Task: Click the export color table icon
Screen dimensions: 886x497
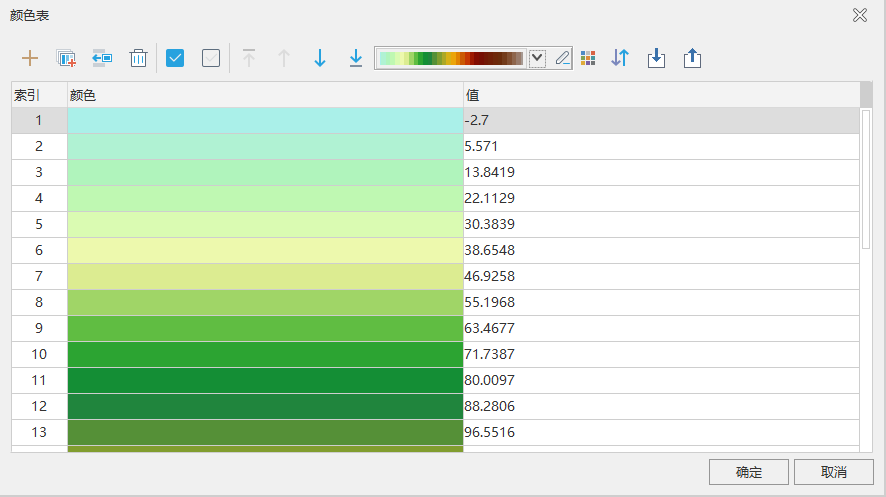Action: tap(692, 58)
